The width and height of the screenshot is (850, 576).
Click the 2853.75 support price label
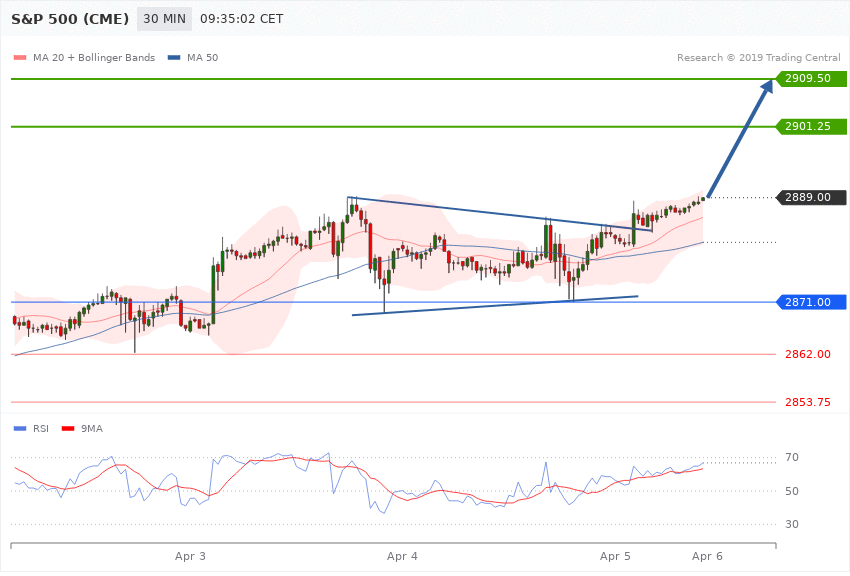click(808, 402)
